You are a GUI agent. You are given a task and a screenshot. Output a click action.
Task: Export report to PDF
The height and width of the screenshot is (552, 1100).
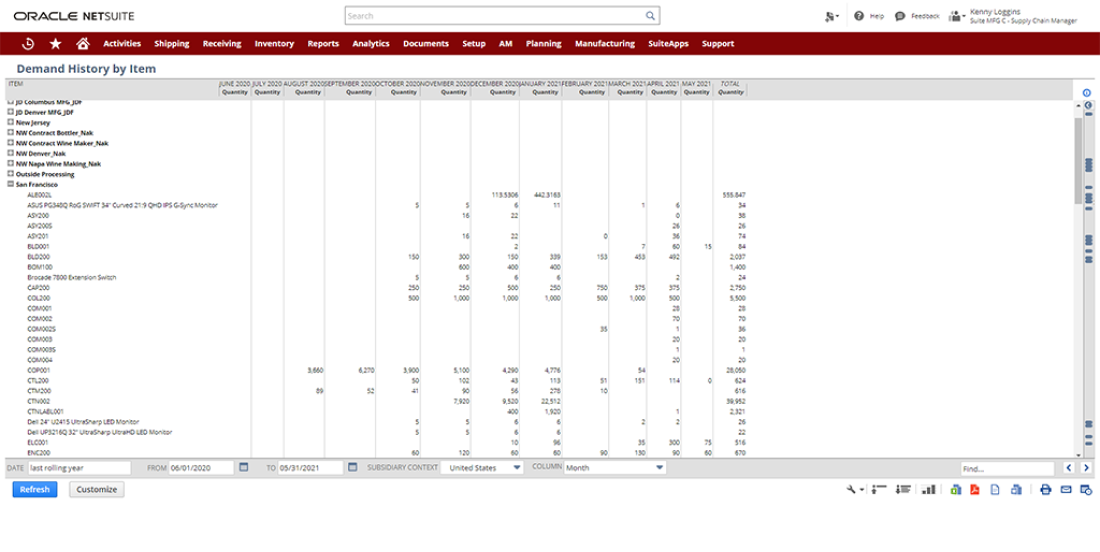[x=974, y=490]
